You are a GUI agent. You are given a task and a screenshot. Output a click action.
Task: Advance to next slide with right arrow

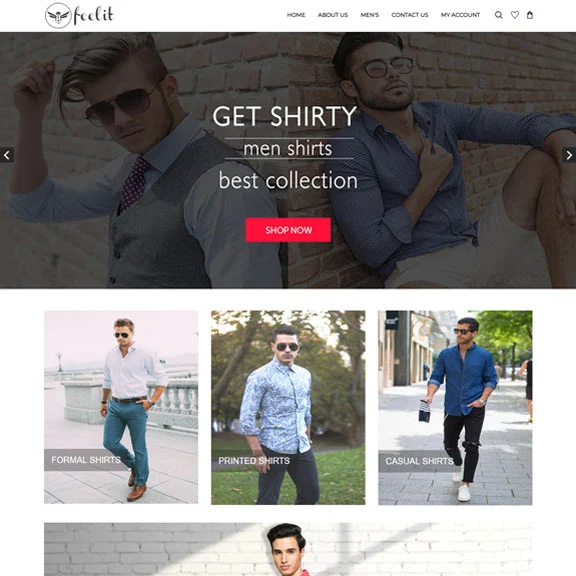pyautogui.click(x=569, y=155)
